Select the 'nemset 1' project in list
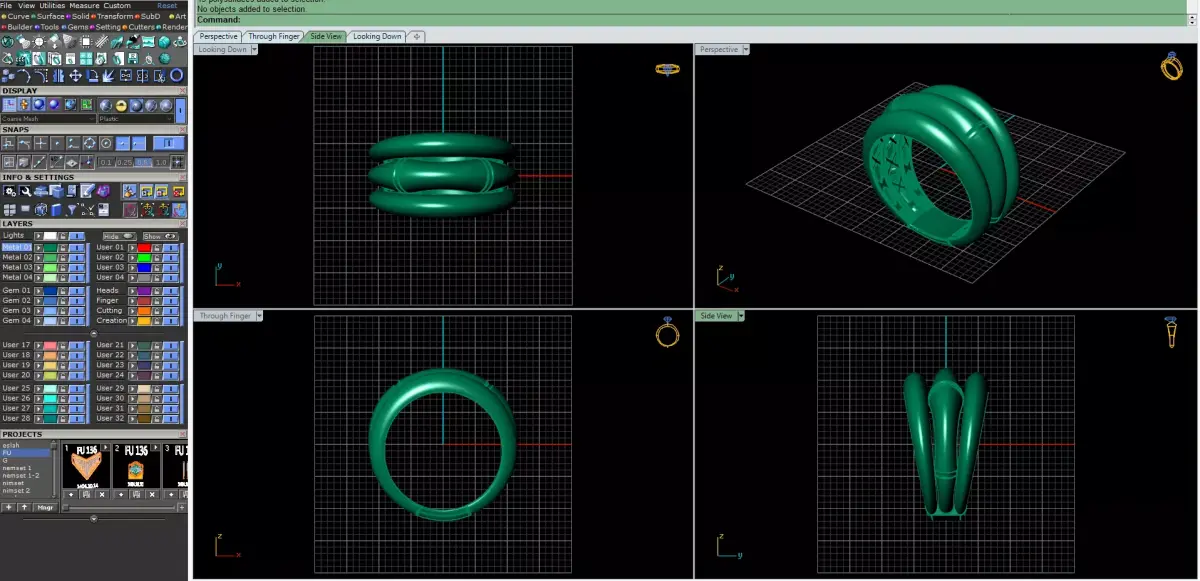The width and height of the screenshot is (1200, 581). (17, 468)
